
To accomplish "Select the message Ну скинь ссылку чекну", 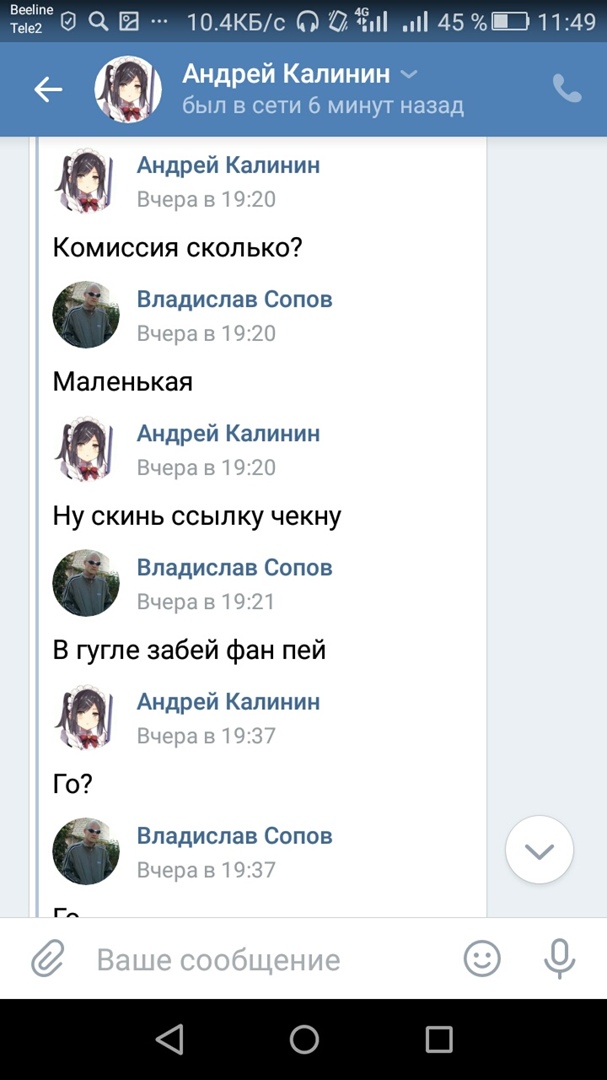I will click(197, 516).
